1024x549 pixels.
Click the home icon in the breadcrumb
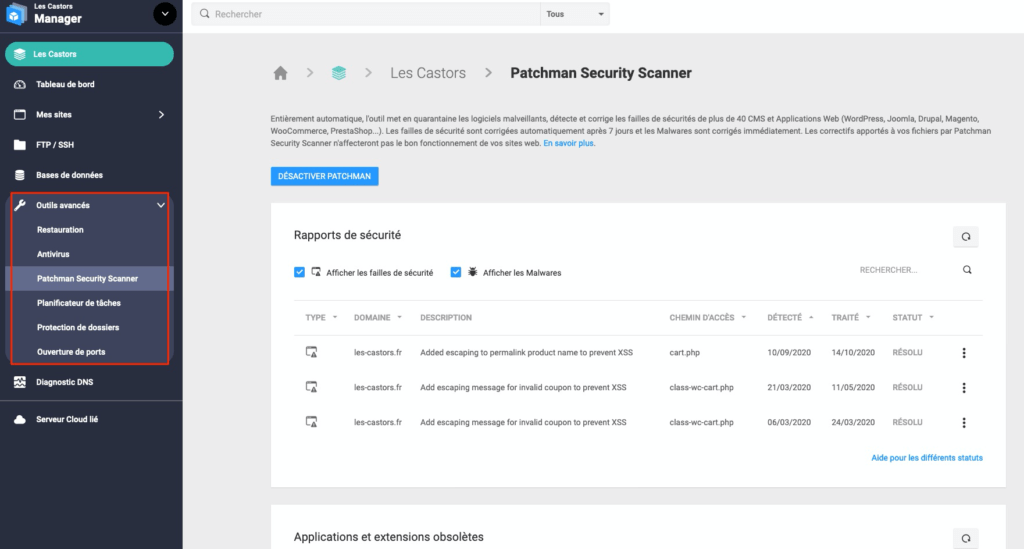(x=280, y=73)
